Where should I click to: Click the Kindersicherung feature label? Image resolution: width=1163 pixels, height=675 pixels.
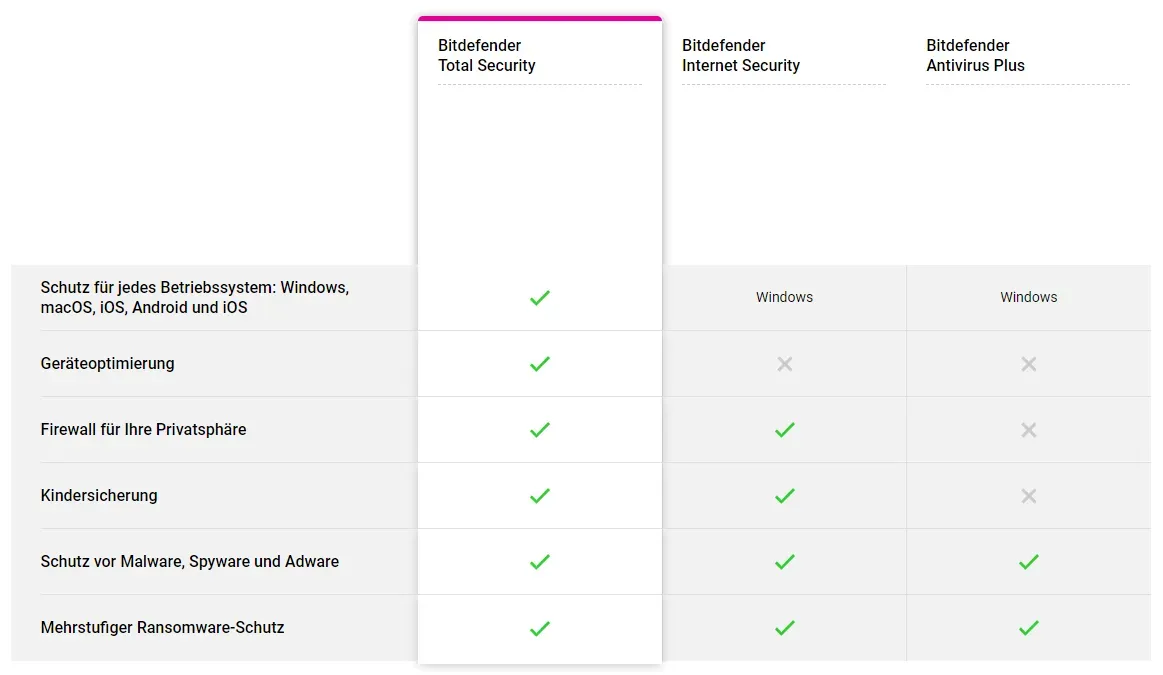[x=99, y=495]
